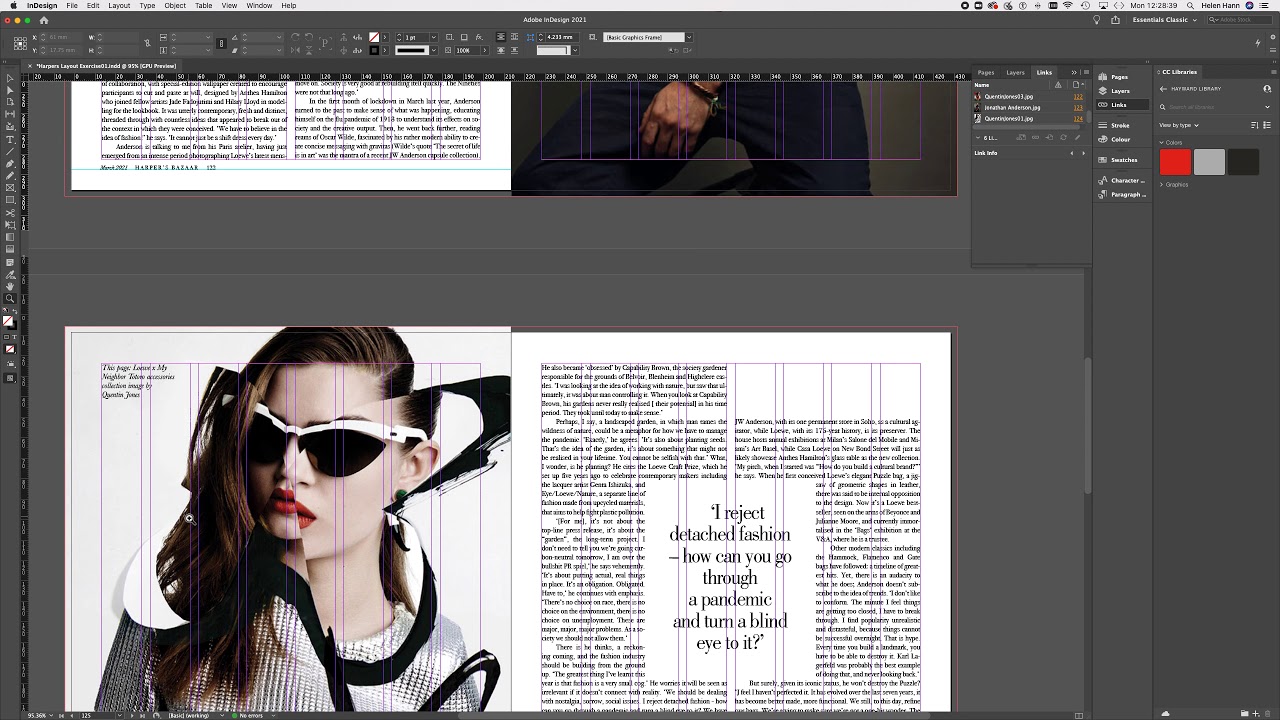Expand the Graphics section in CC Libraries
Image resolution: width=1280 pixels, height=720 pixels.
(1162, 184)
